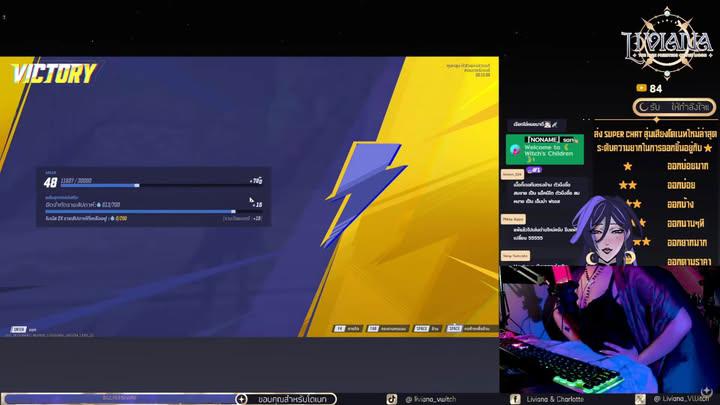Screen dimensions: 720x405
Task: Click the YouTube icon beside 84
Action: [x=641, y=89]
